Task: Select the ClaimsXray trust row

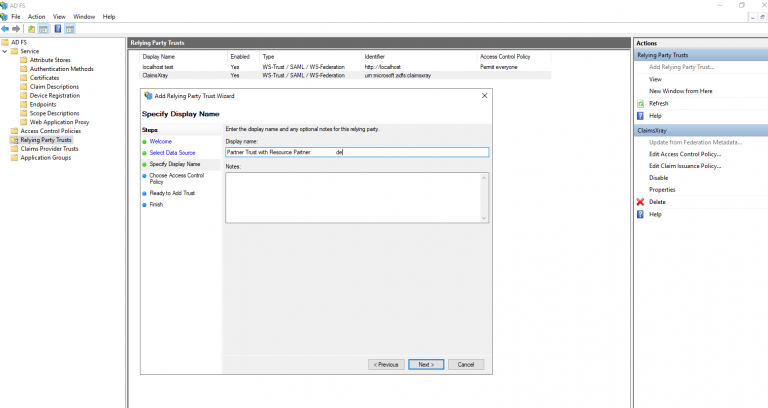Action: tap(345, 75)
